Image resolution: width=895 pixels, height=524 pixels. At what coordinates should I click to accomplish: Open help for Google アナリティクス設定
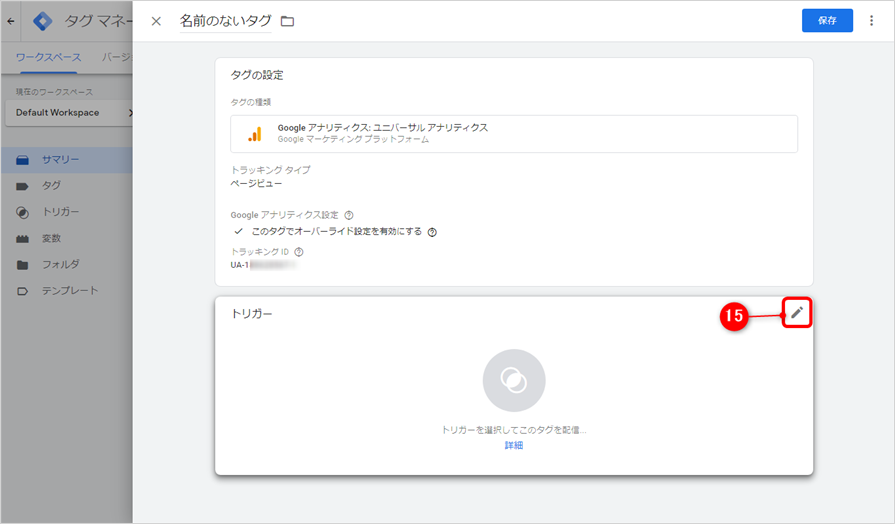[349, 215]
